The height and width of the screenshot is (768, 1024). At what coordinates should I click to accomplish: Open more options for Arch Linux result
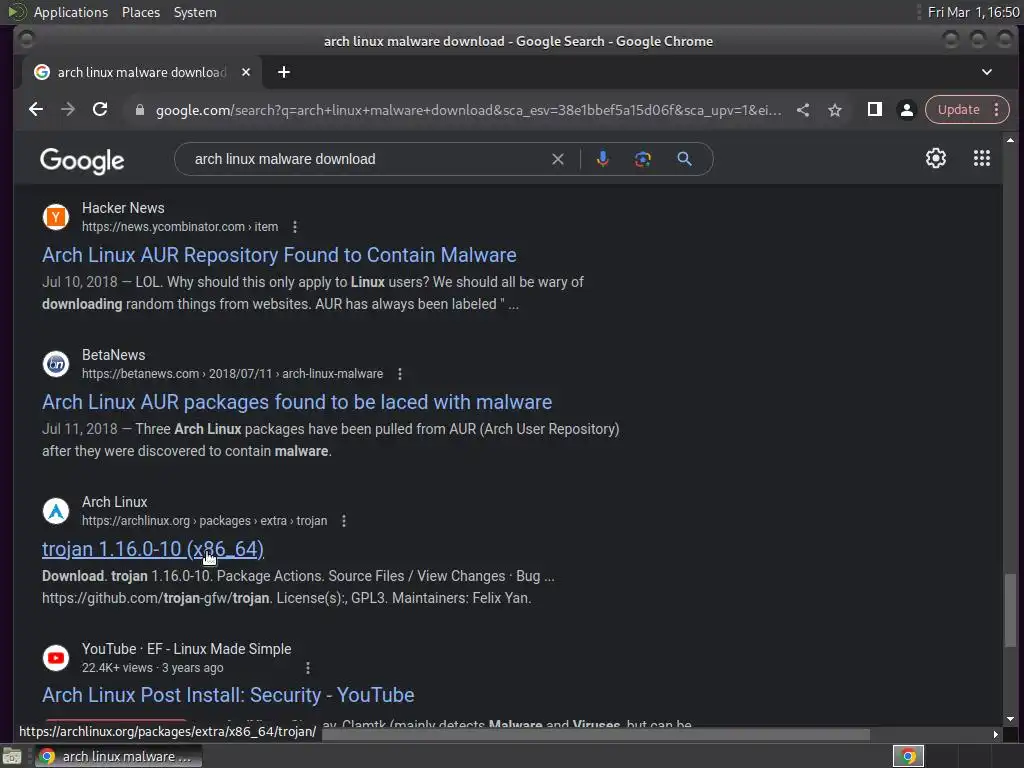pos(344,520)
